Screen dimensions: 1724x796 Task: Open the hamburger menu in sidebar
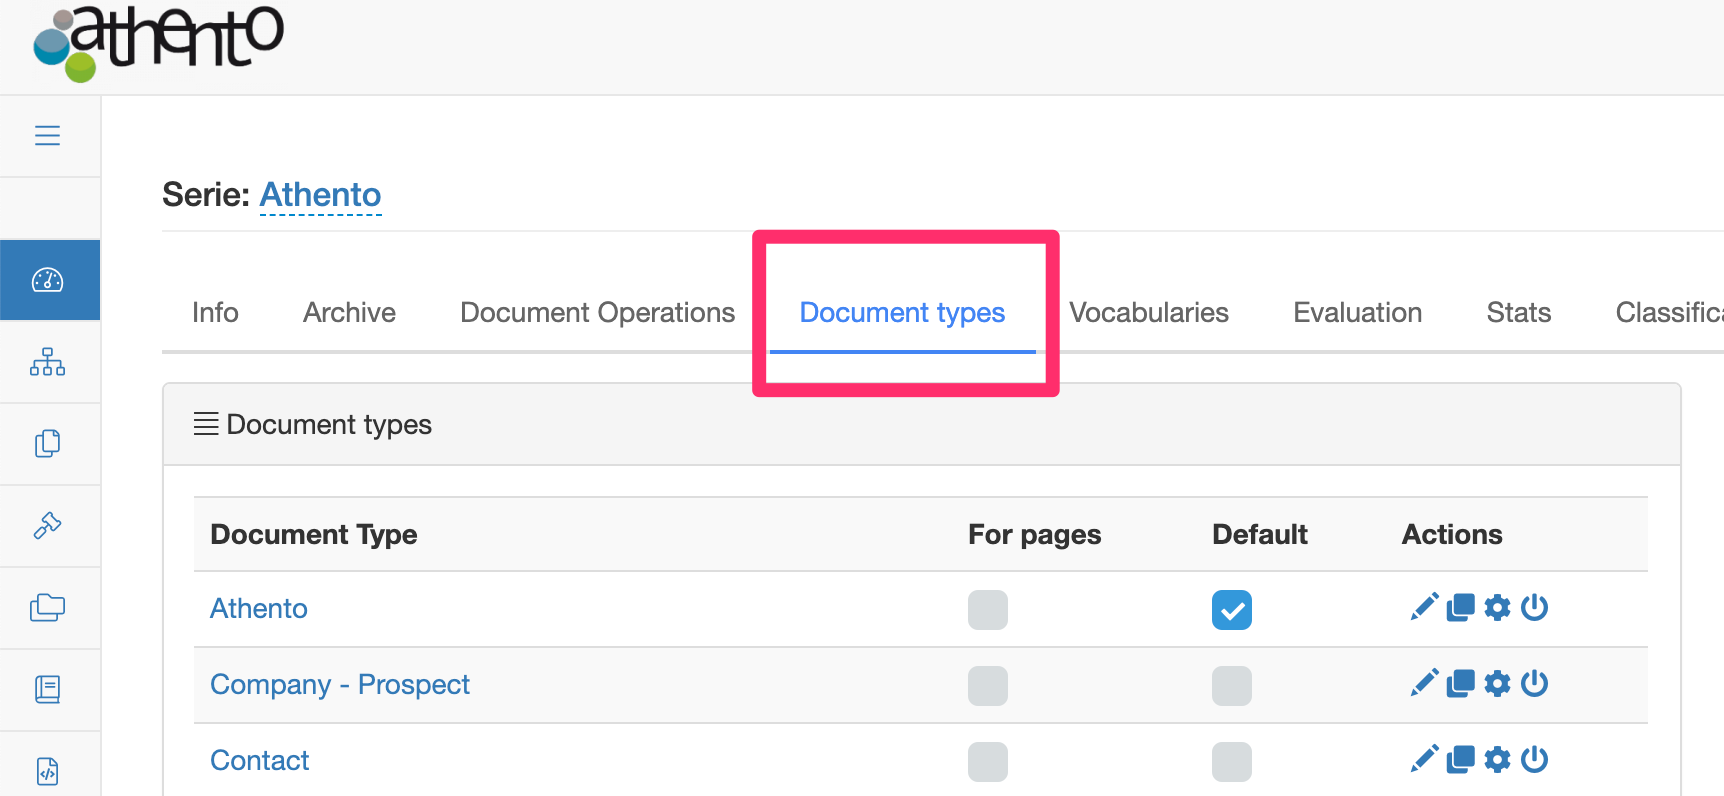pos(47,135)
